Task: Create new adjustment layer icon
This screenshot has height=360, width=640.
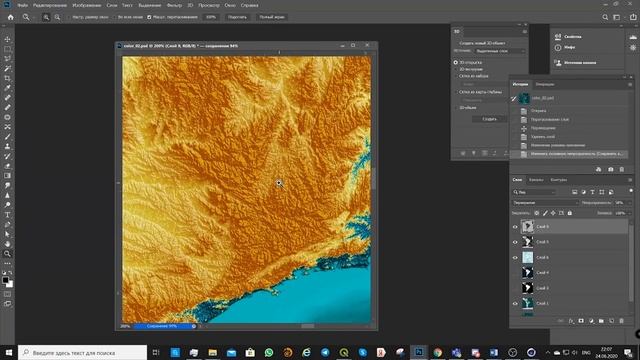Action: click(x=591, y=321)
